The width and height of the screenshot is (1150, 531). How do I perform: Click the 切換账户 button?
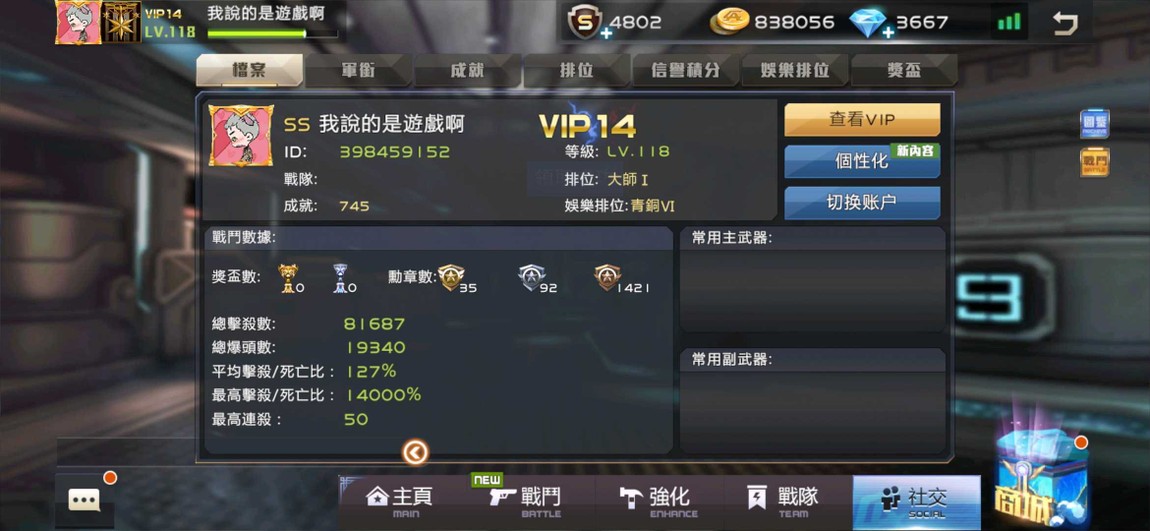point(862,202)
